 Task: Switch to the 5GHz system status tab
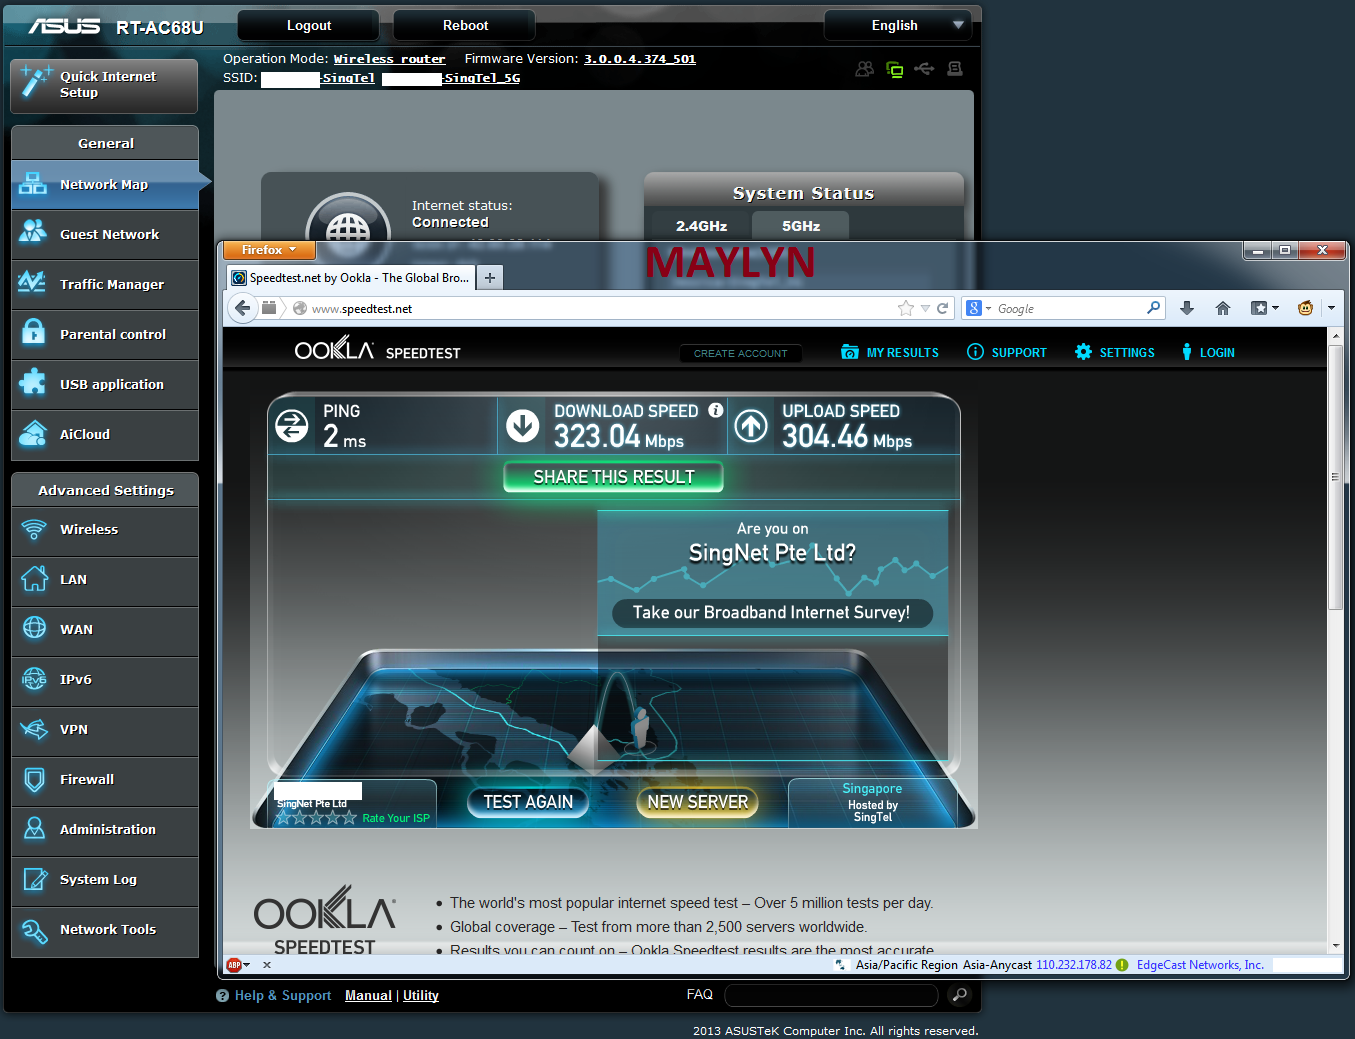coord(800,226)
